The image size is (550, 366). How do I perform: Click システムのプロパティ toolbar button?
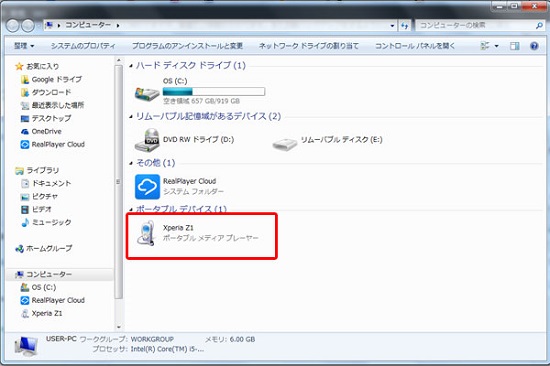pos(83,46)
